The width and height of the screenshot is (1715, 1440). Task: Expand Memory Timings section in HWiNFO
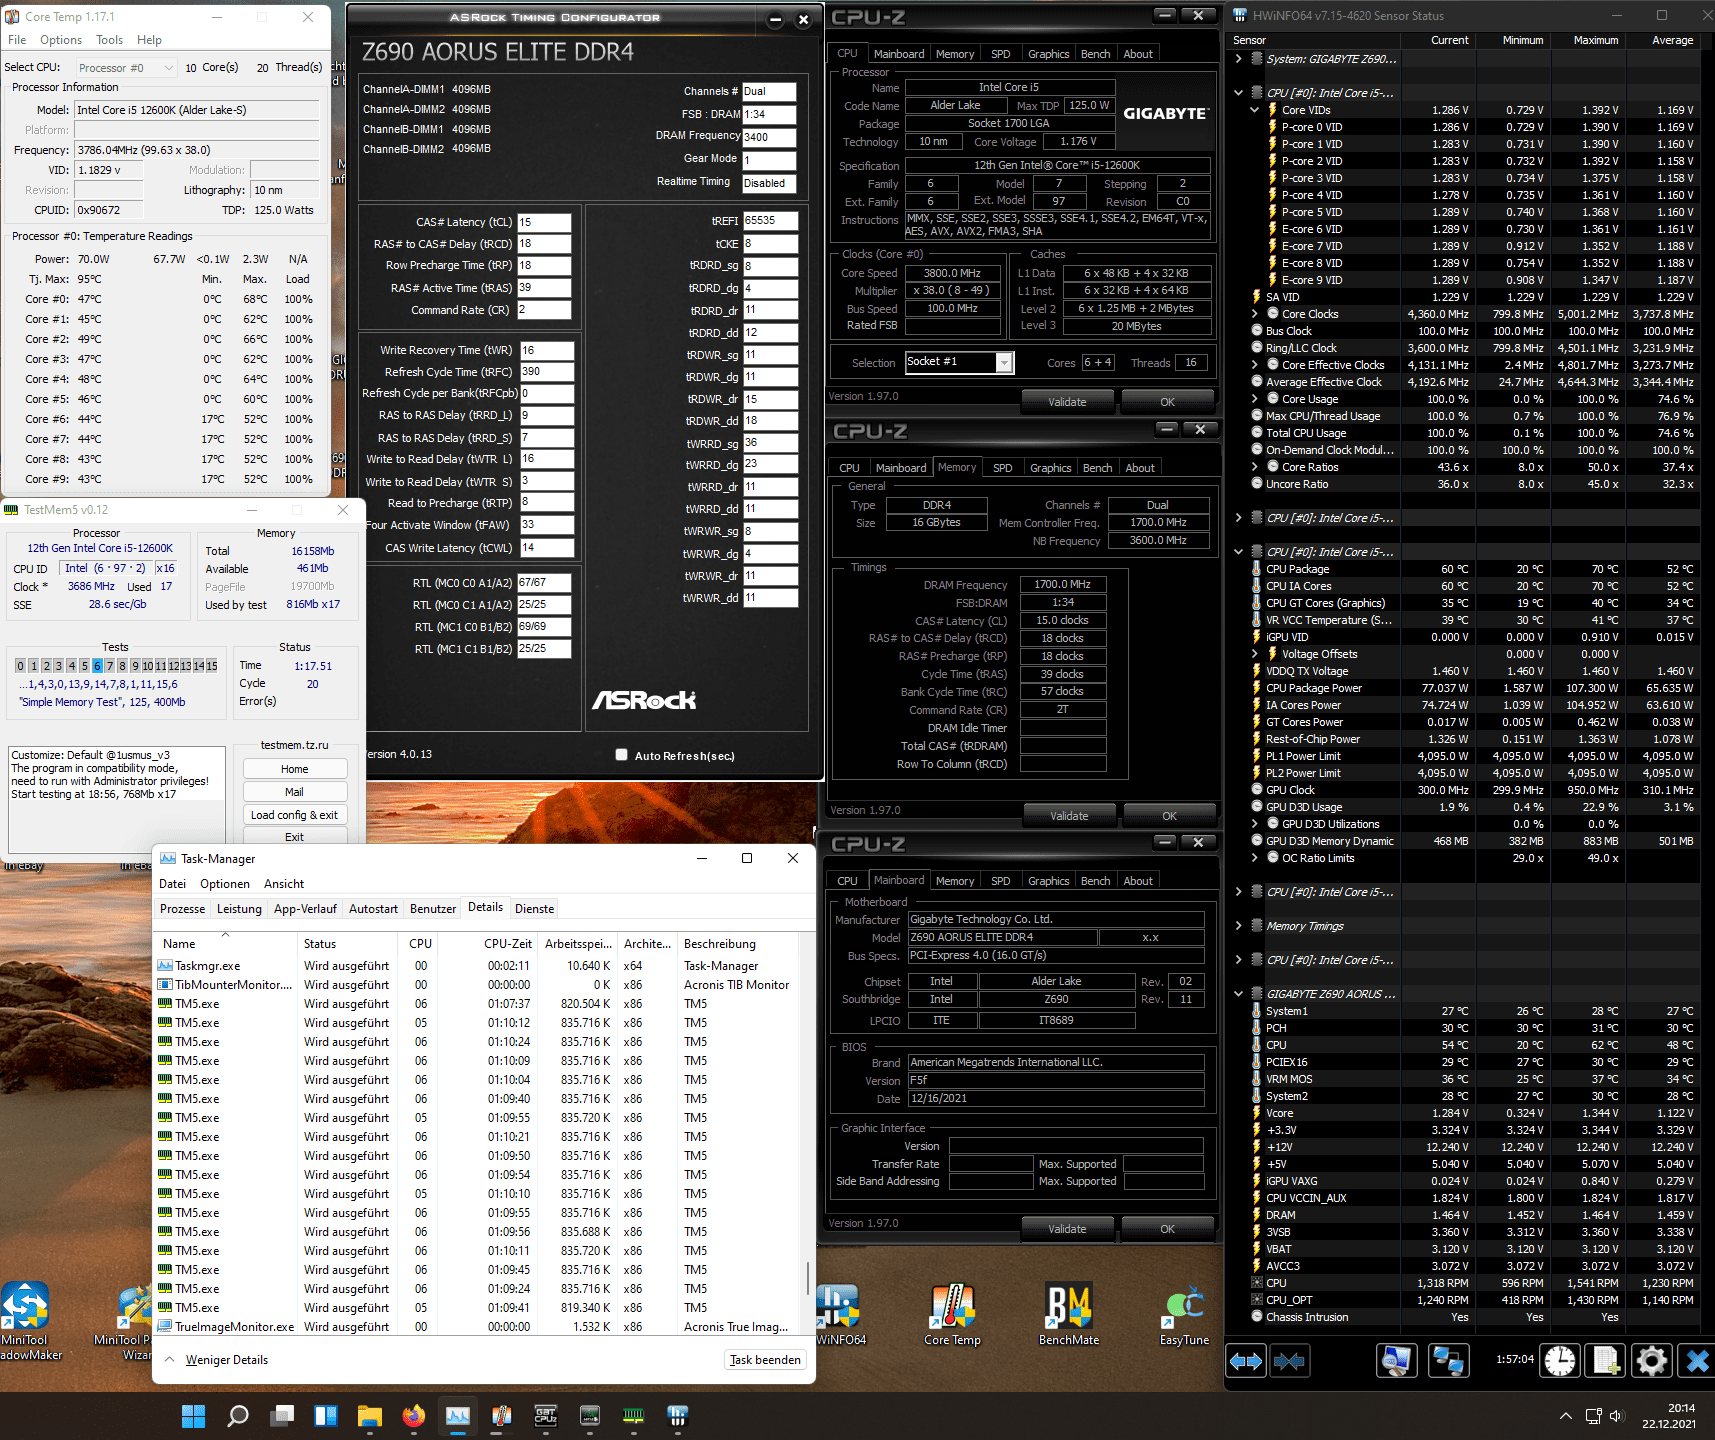pos(1239,926)
